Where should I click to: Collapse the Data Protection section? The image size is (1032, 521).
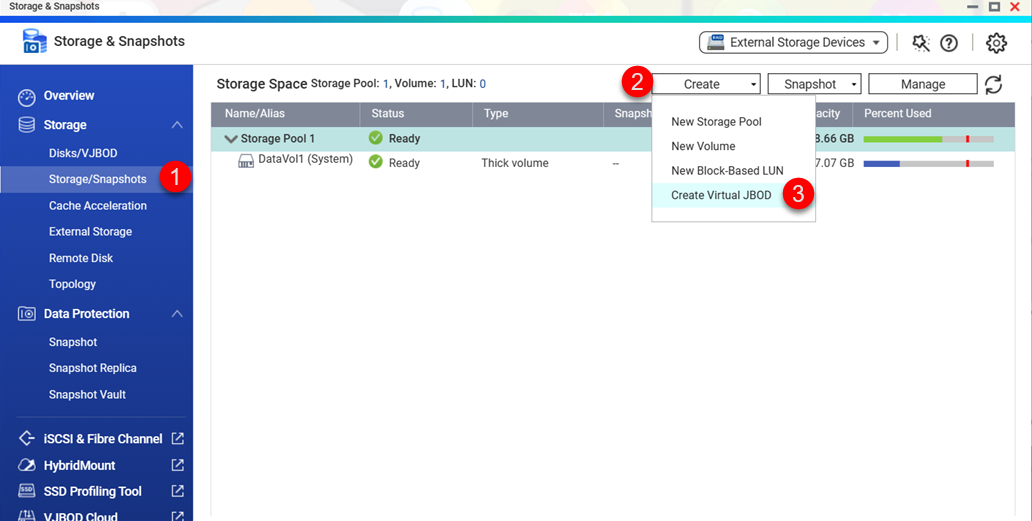[177, 314]
